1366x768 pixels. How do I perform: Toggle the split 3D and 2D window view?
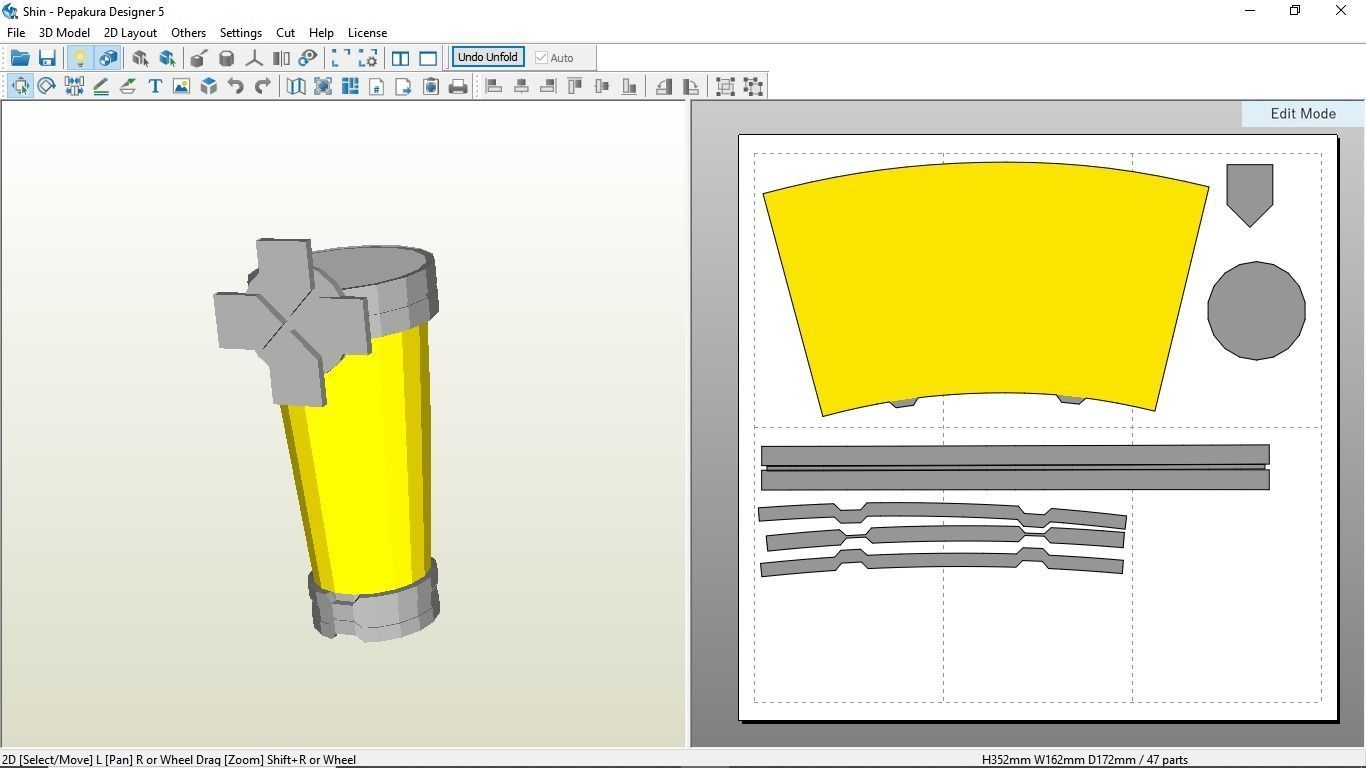[400, 58]
